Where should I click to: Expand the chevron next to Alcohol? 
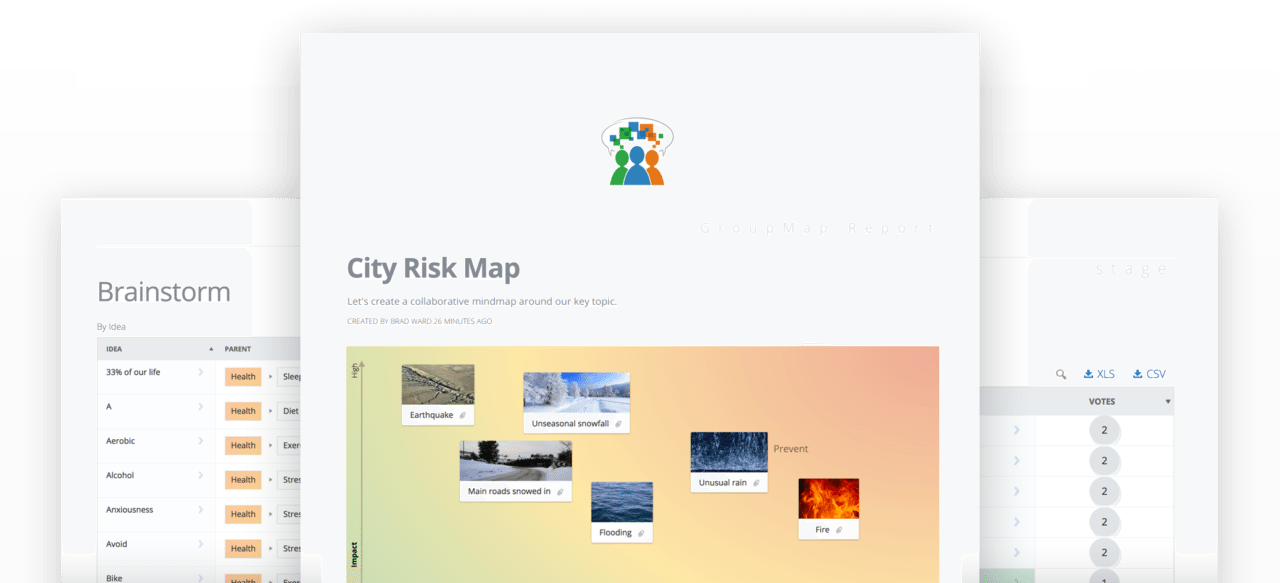200,475
